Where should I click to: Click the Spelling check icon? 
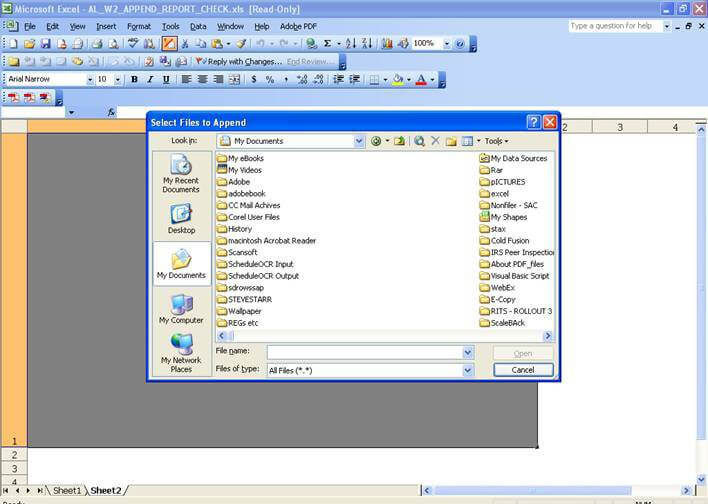[x=133, y=44]
